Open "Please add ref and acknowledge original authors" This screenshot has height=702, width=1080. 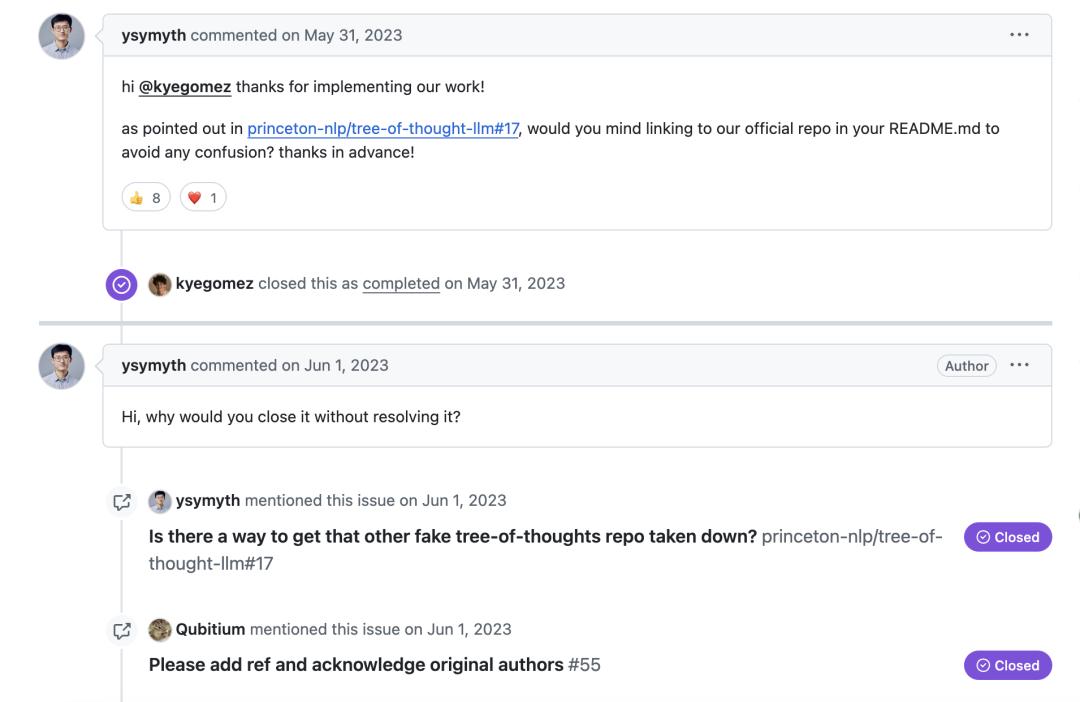(x=356, y=665)
